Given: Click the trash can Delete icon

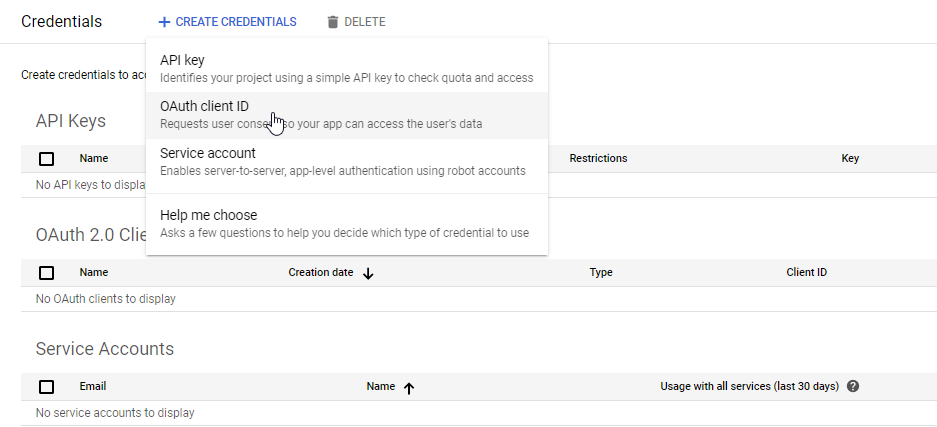Looking at the screenshot, I should [333, 22].
